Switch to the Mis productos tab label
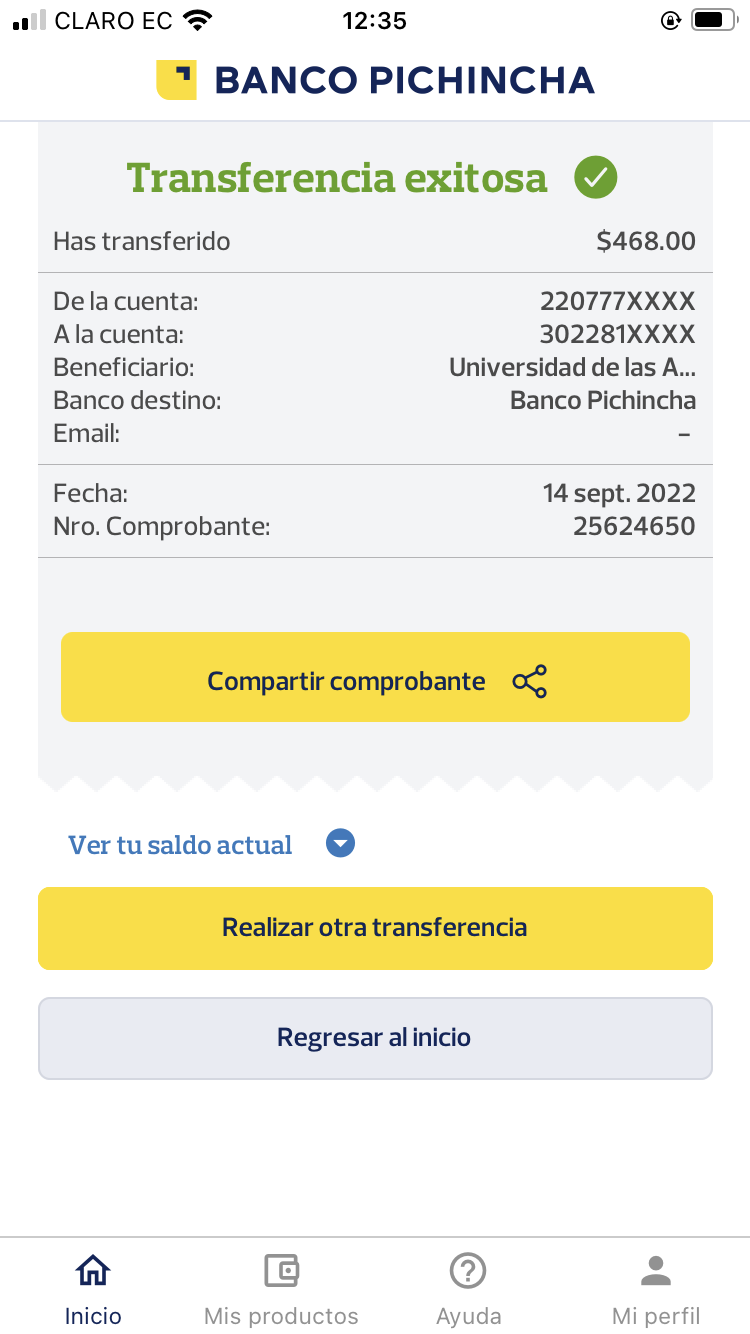 (281, 1315)
